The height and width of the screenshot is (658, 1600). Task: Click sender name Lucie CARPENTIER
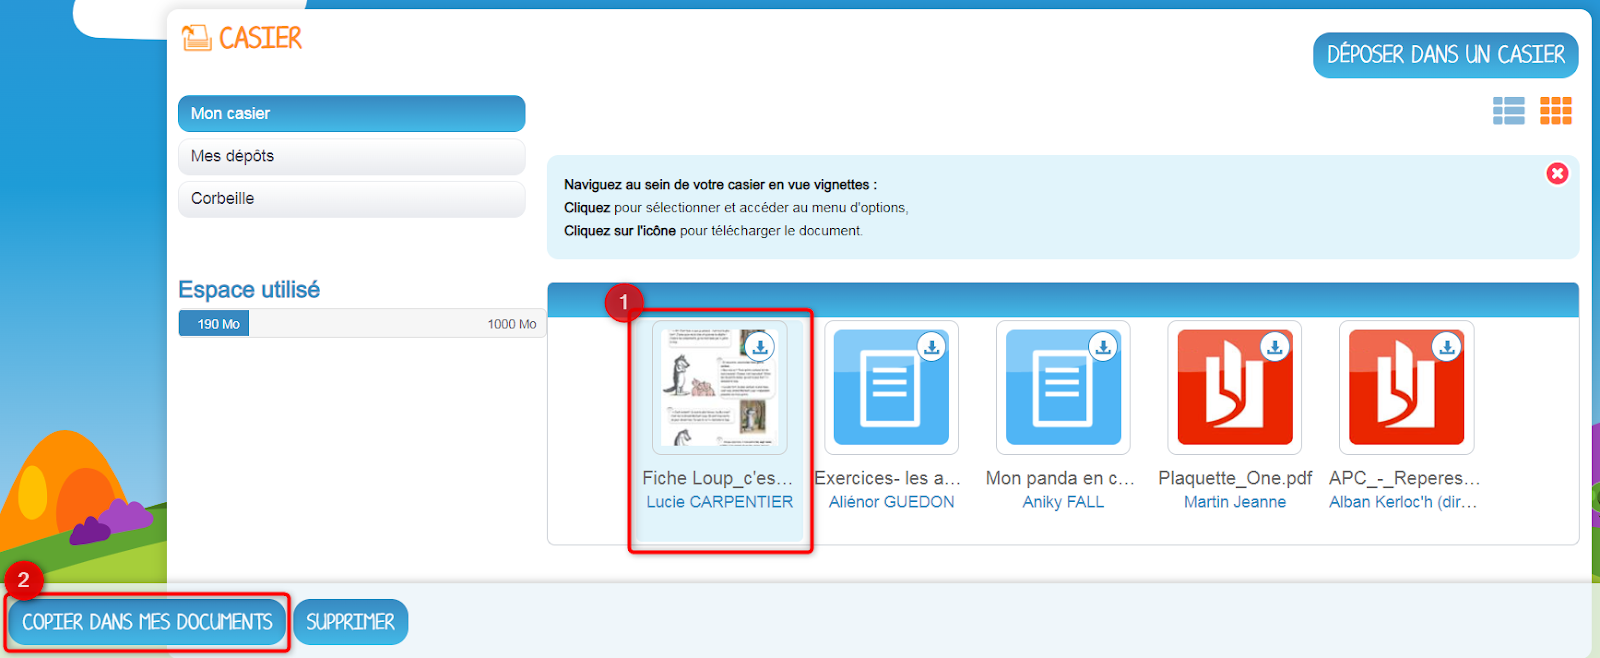[x=719, y=502]
